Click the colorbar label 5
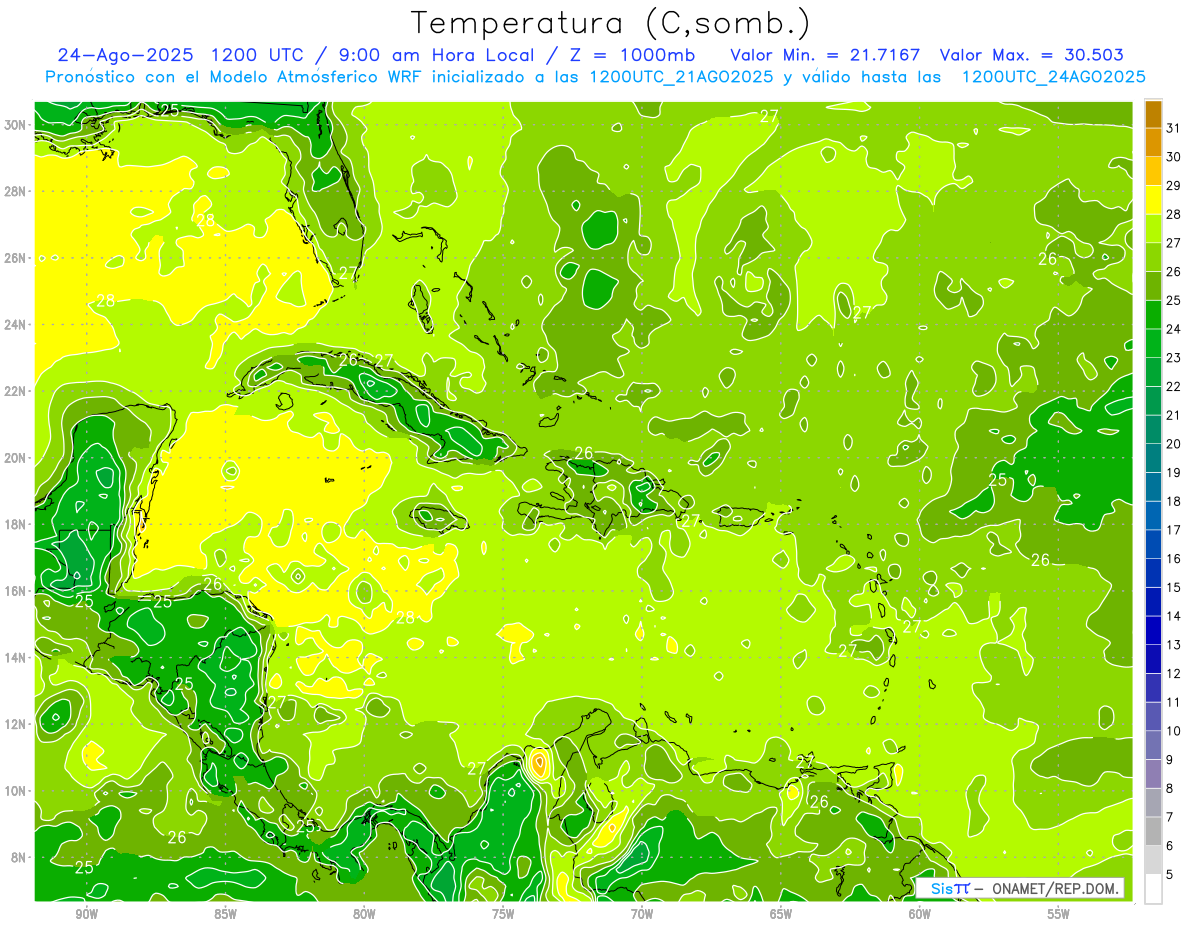 coord(1170,874)
